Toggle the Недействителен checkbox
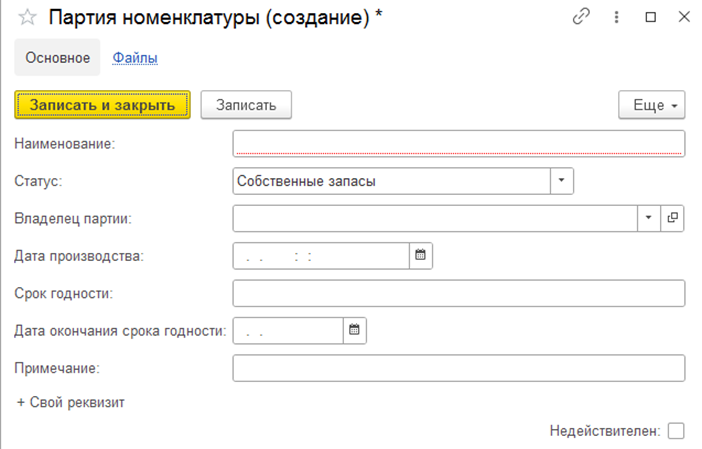The height and width of the screenshot is (449, 702). (676, 431)
